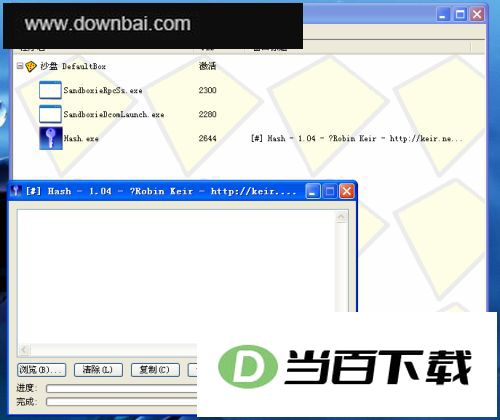
Task: Click PID value 2300
Action: [208, 90]
